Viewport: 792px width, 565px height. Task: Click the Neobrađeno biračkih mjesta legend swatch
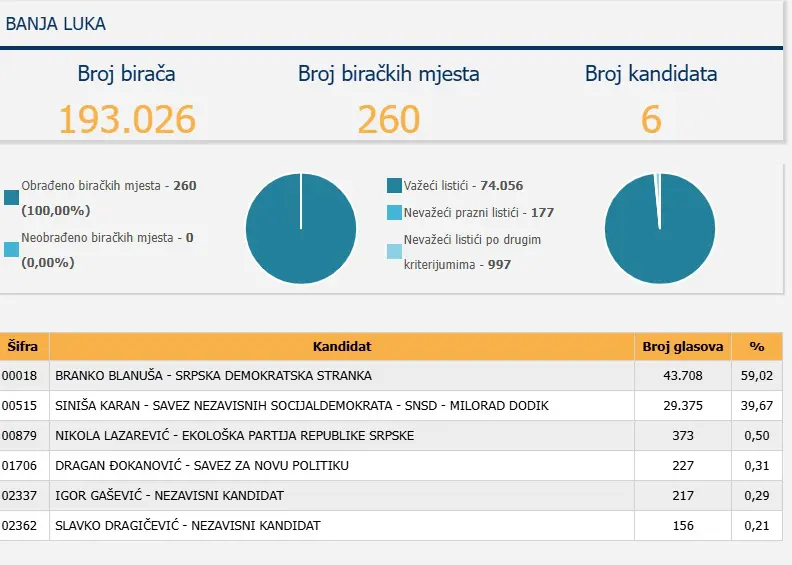11,250
